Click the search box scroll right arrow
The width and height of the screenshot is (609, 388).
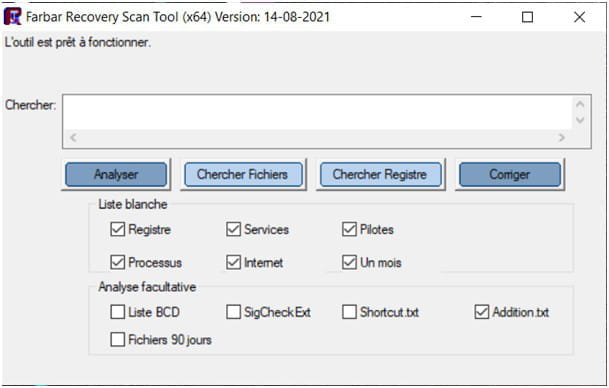click(561, 137)
